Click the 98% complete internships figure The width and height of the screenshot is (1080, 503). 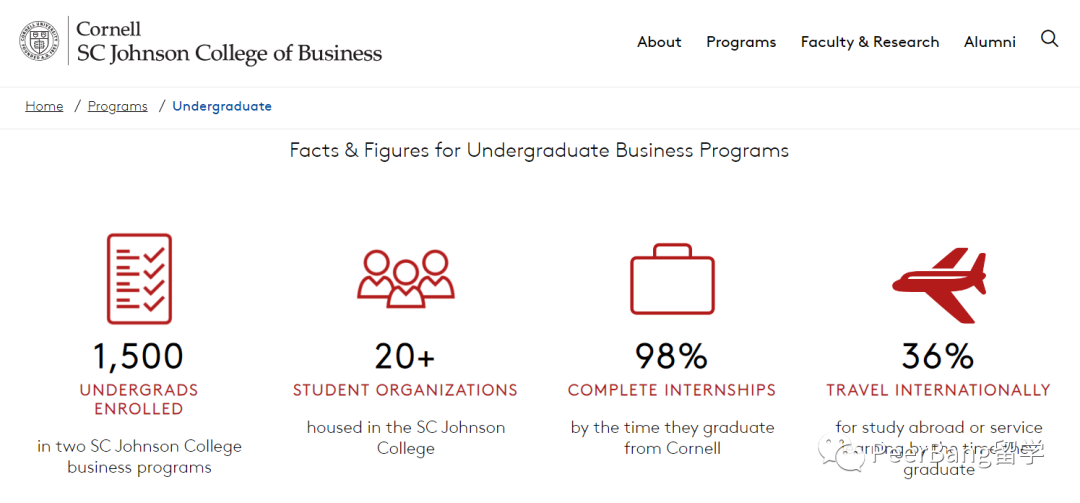click(672, 356)
